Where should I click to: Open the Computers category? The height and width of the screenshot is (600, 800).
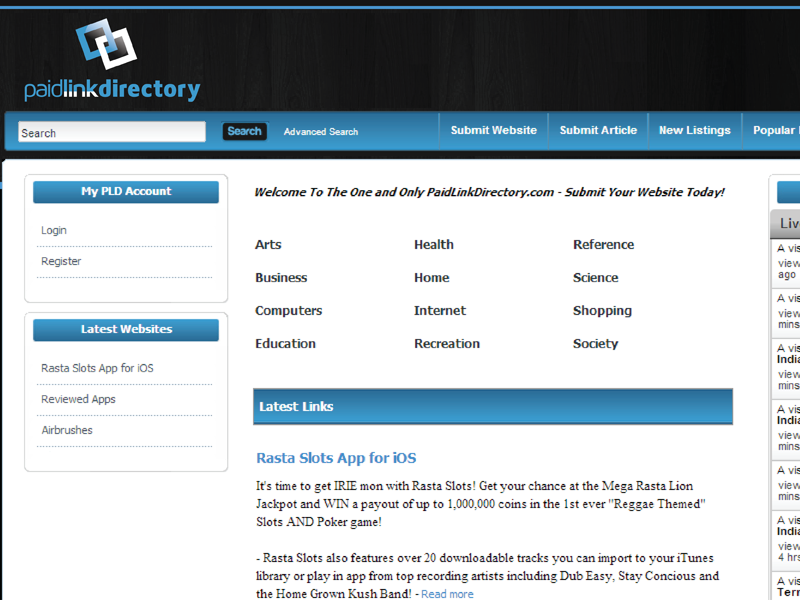(288, 311)
